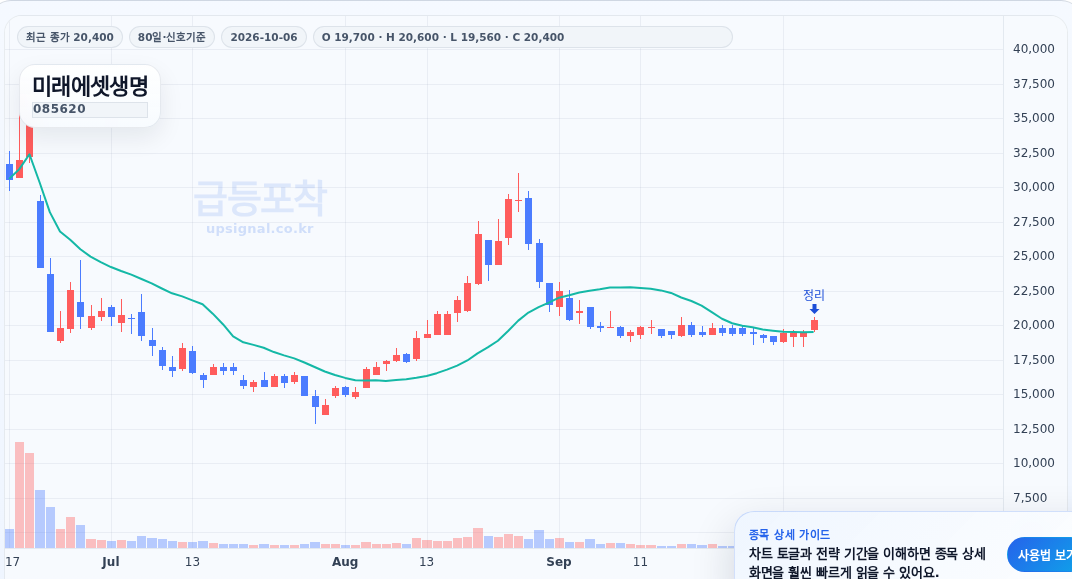Select the 20,000 price axis label
The image size is (1072, 579).
pos(1034,325)
